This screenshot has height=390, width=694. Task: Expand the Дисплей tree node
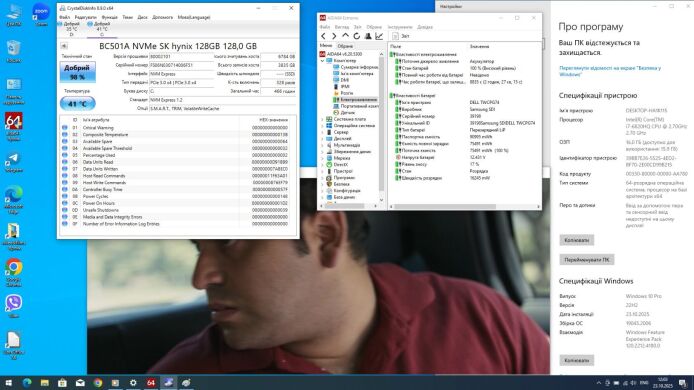(322, 139)
